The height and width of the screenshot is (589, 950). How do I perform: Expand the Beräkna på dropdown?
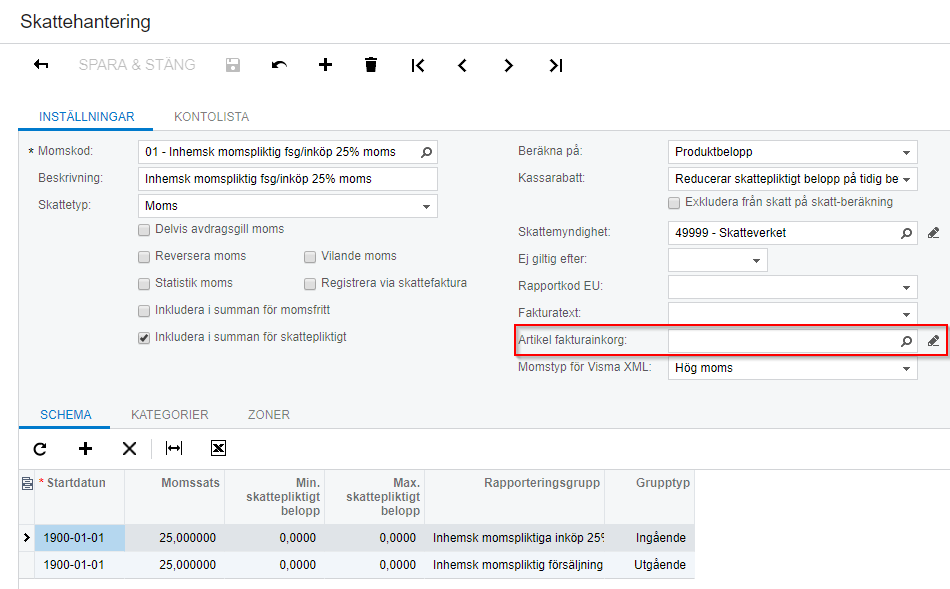[x=906, y=152]
